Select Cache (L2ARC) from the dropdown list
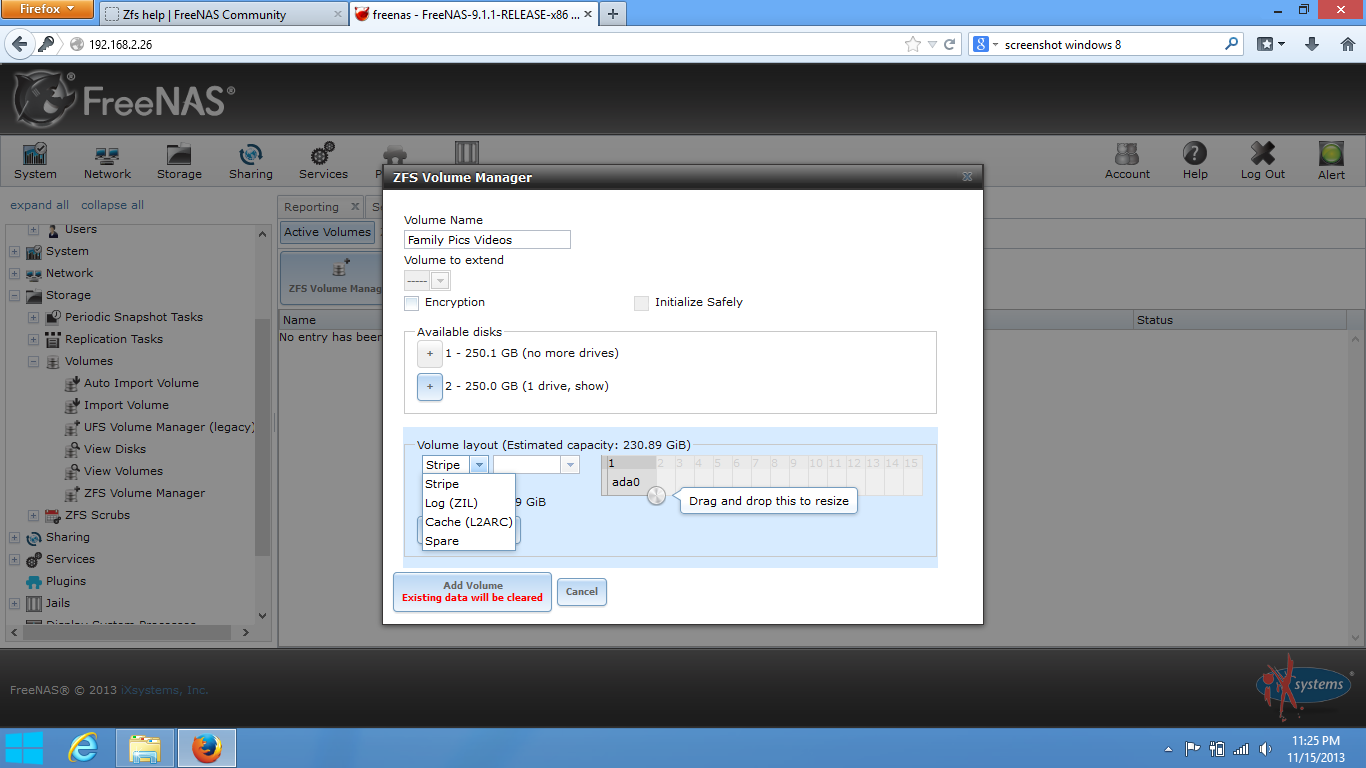This screenshot has width=1366, height=768. [468, 522]
